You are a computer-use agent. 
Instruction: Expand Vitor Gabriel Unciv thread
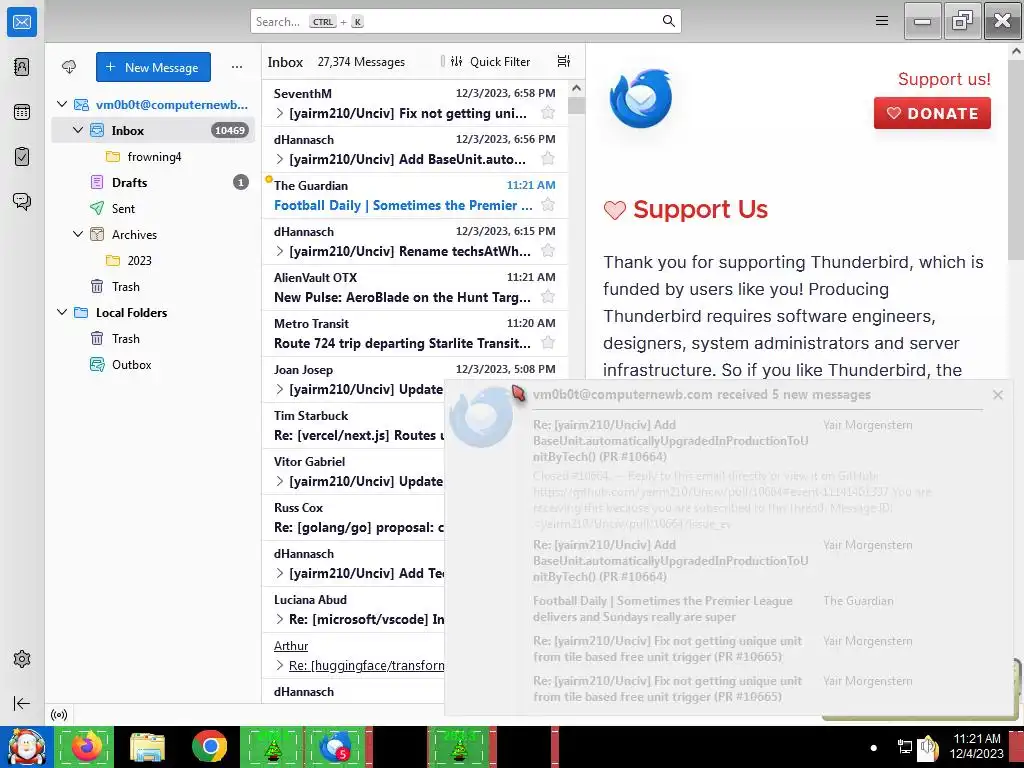coord(280,481)
